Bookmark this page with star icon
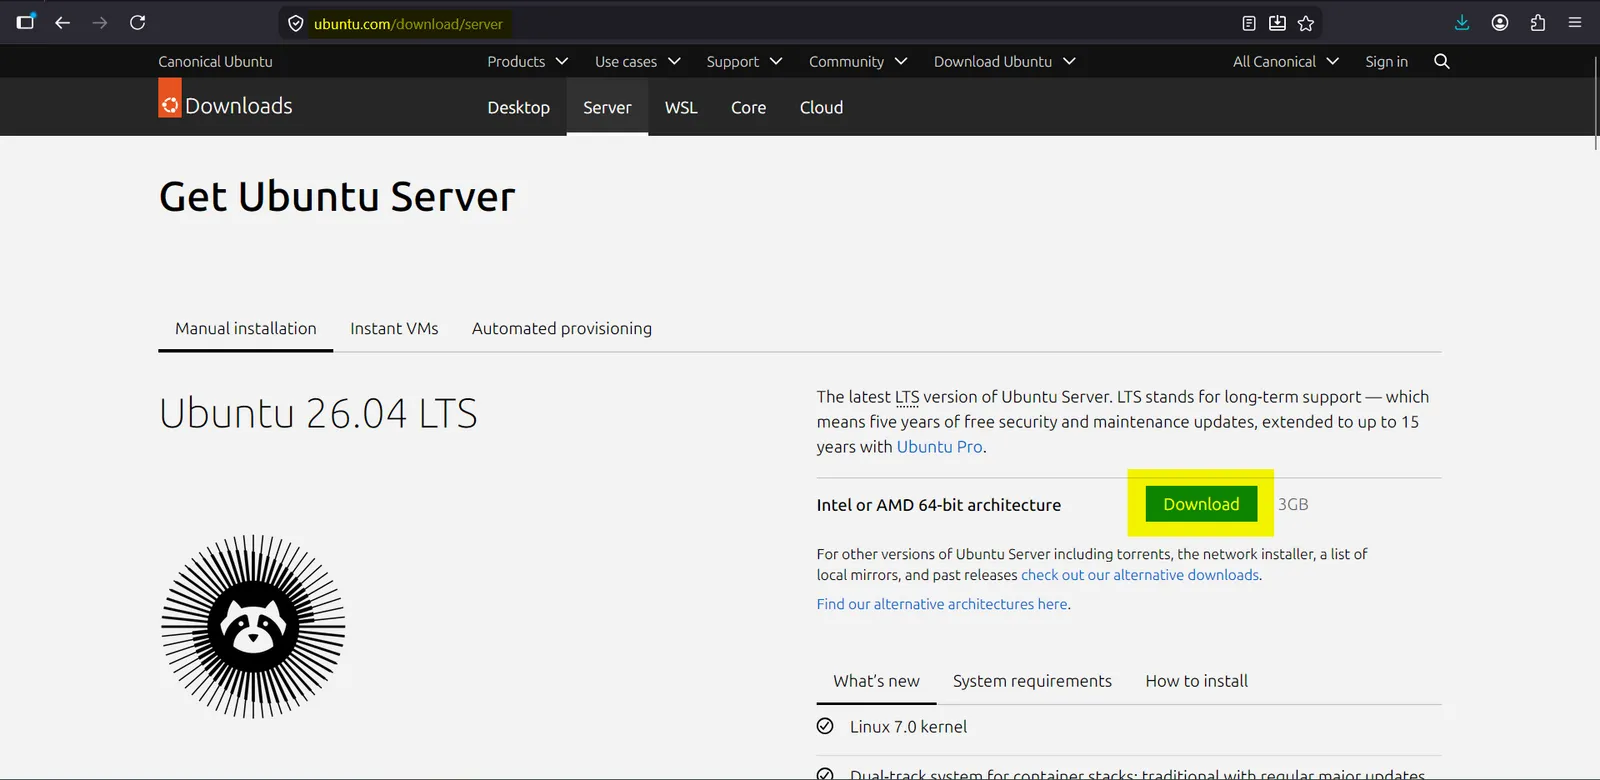Viewport: 1600px width, 780px height. (1306, 24)
